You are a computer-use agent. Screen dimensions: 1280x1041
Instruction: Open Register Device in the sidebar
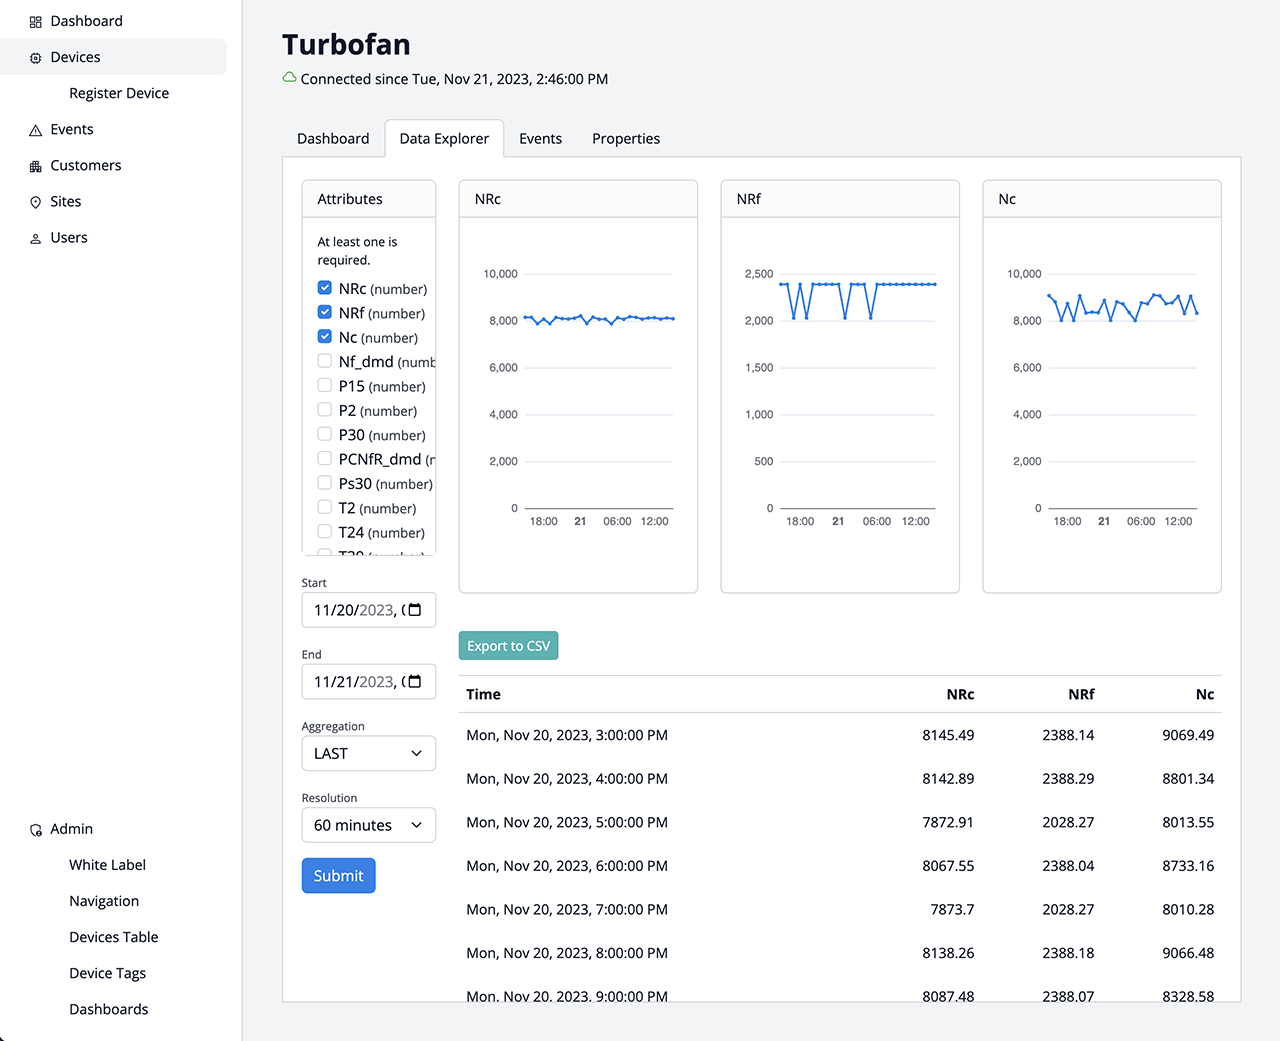click(x=119, y=93)
